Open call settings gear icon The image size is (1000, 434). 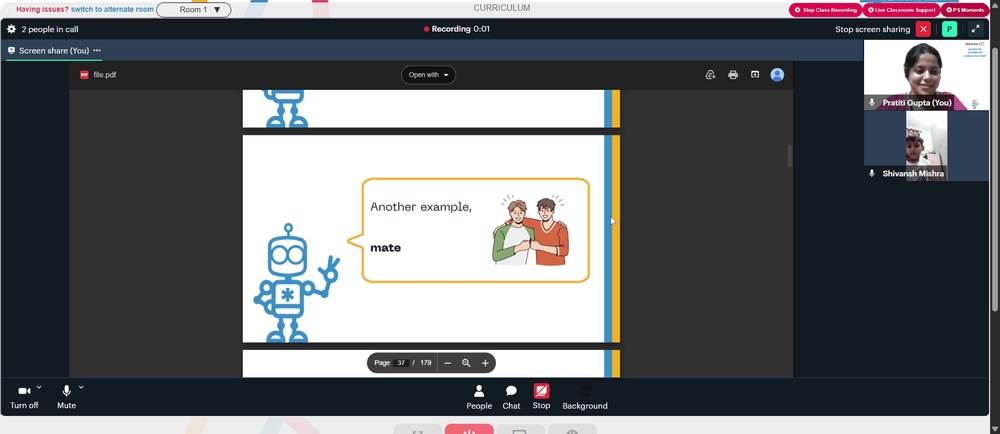point(11,29)
